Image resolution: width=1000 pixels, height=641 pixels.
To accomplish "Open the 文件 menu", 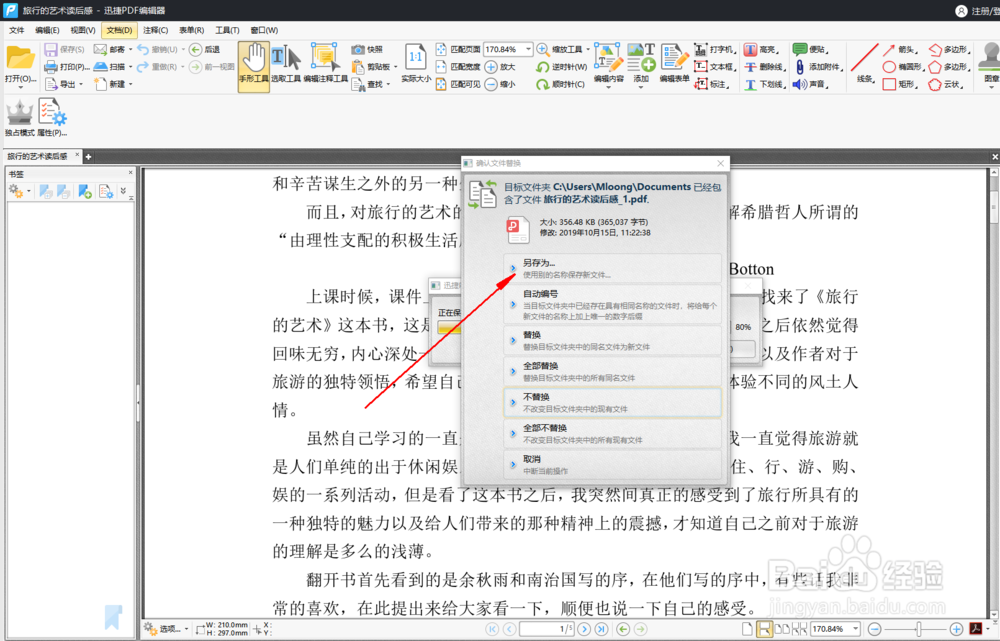I will (x=17, y=30).
